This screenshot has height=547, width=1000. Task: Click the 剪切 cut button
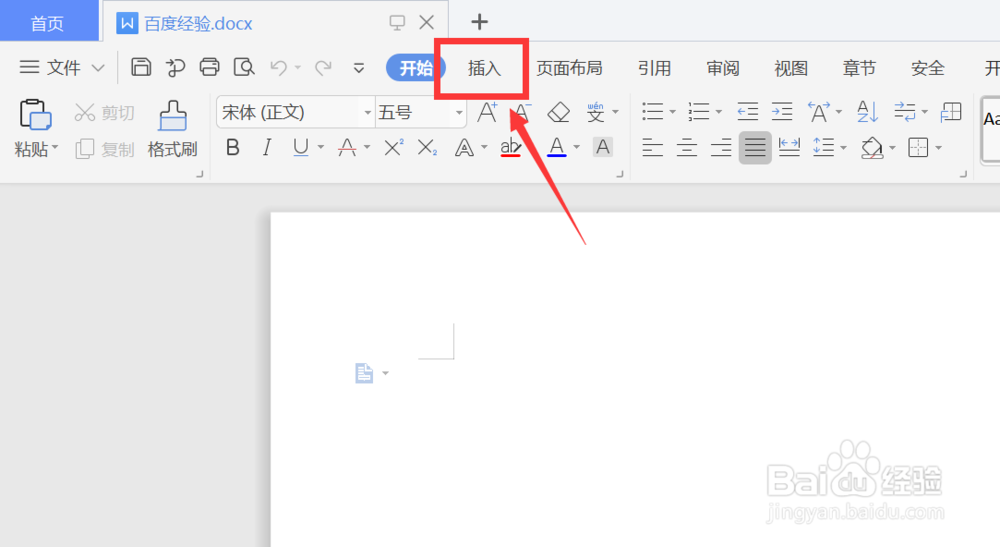[x=105, y=113]
